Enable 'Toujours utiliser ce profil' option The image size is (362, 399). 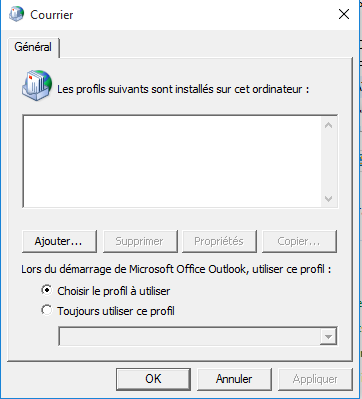(x=47, y=310)
